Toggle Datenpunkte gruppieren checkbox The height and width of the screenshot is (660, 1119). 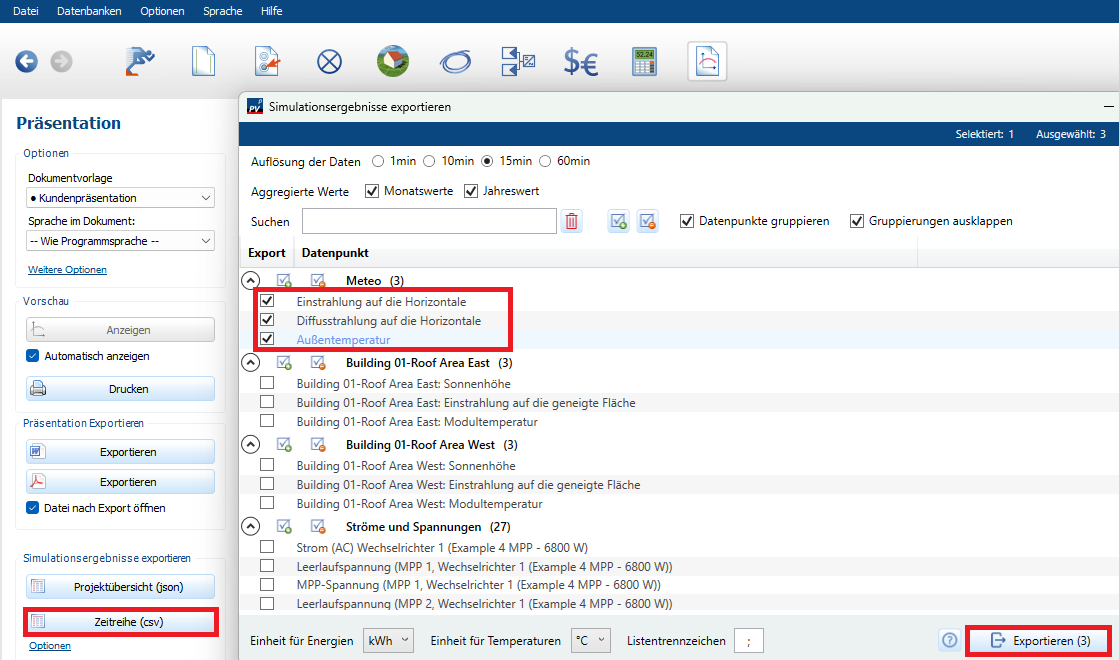pyautogui.click(x=687, y=221)
